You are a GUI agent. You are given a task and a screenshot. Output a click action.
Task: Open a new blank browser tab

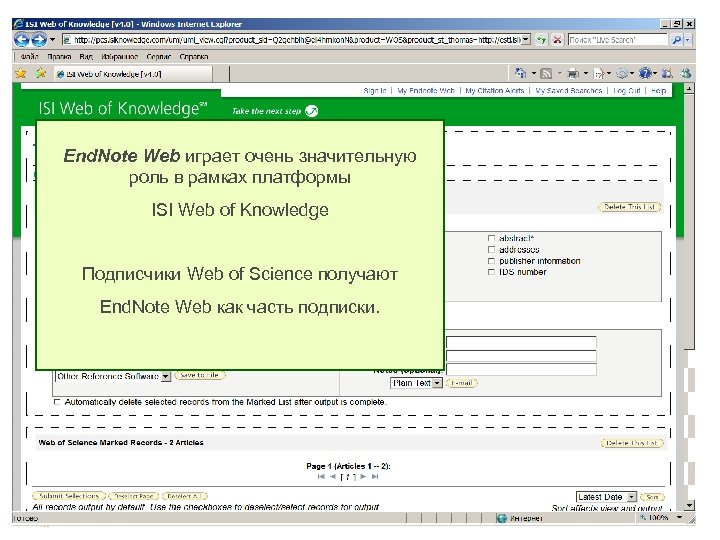221,74
